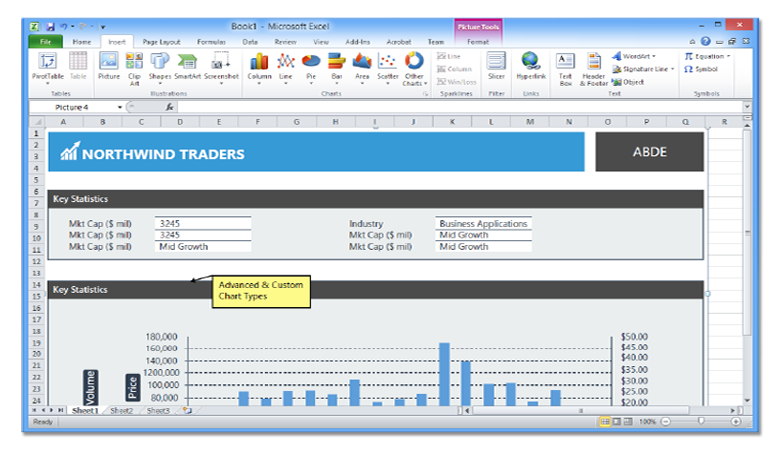The width and height of the screenshot is (780, 451).
Task: Insert a Hyperlink
Action: [x=531, y=66]
